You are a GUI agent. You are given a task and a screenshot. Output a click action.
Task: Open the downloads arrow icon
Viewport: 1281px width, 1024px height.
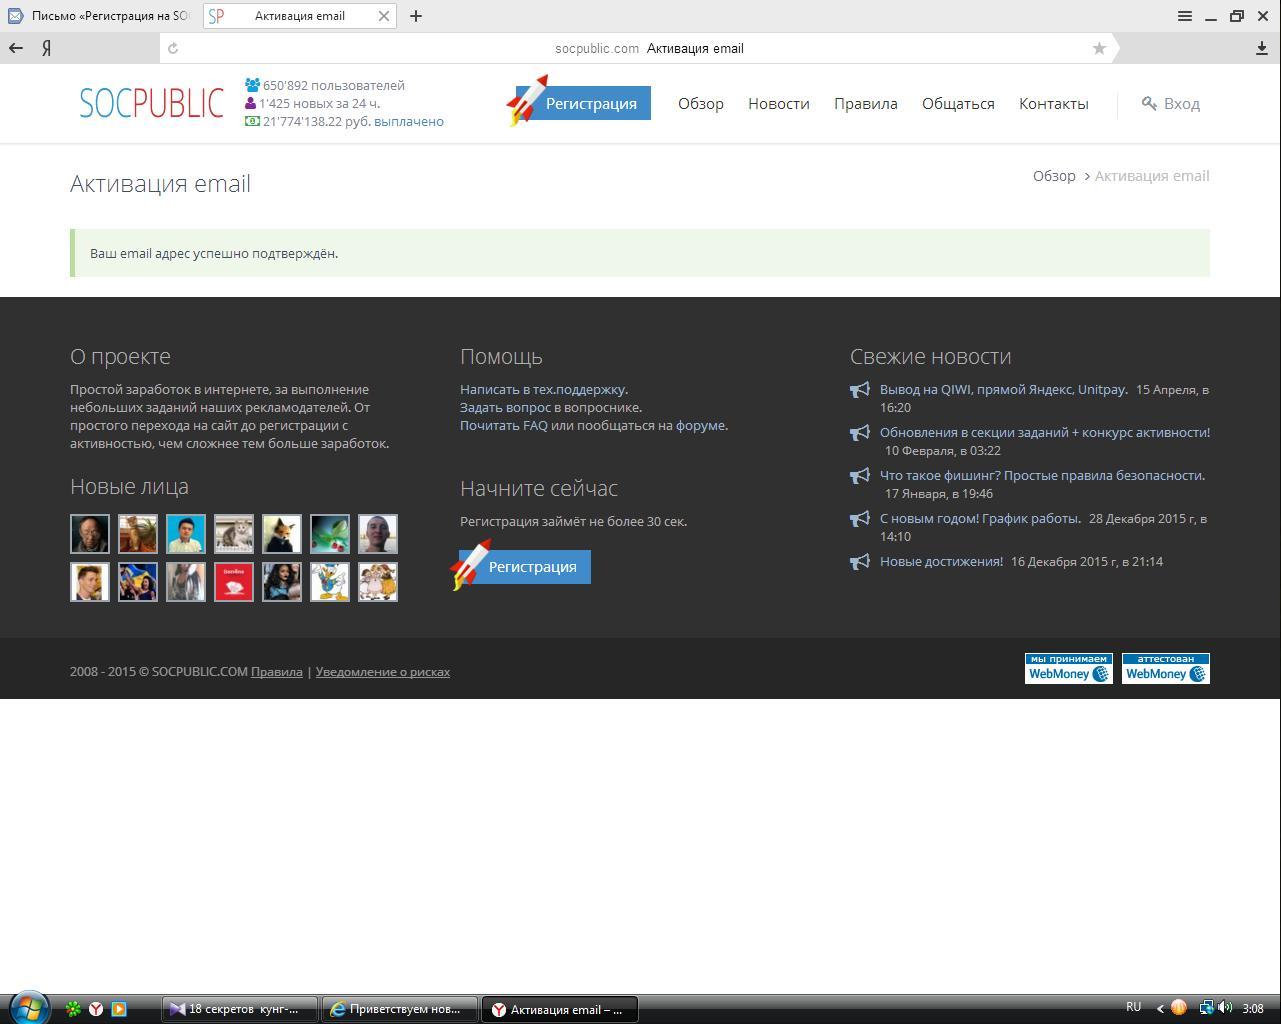(1261, 48)
